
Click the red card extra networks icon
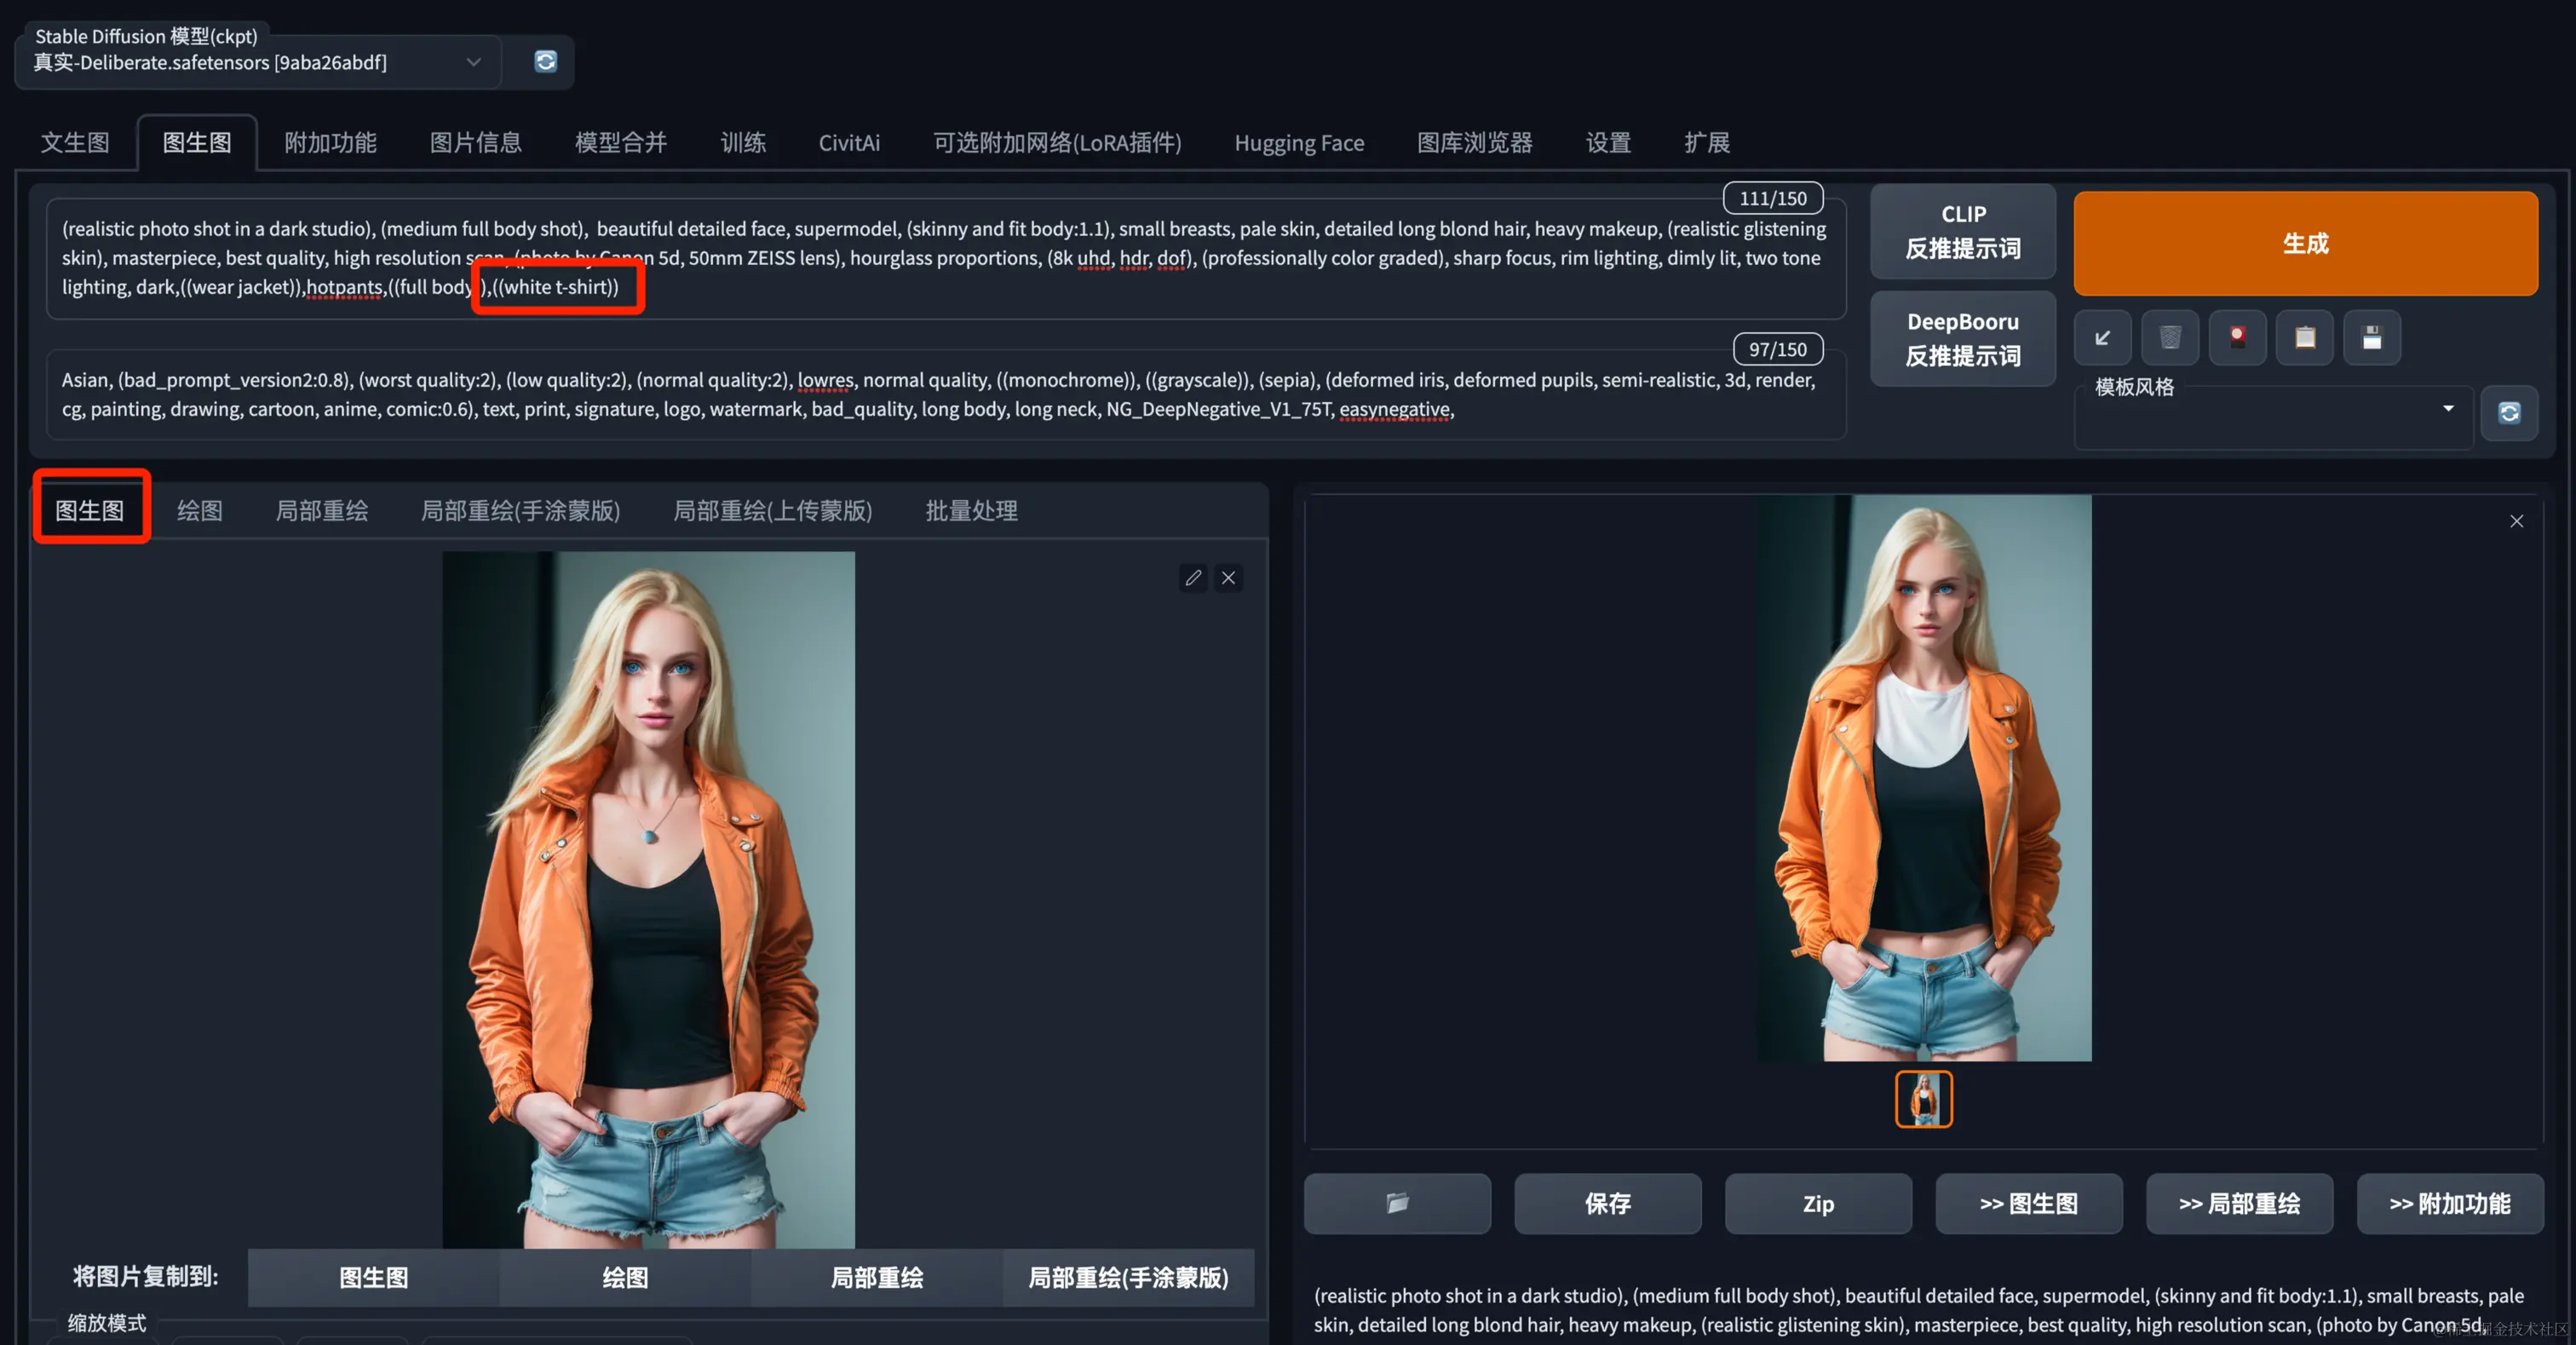pos(2237,338)
